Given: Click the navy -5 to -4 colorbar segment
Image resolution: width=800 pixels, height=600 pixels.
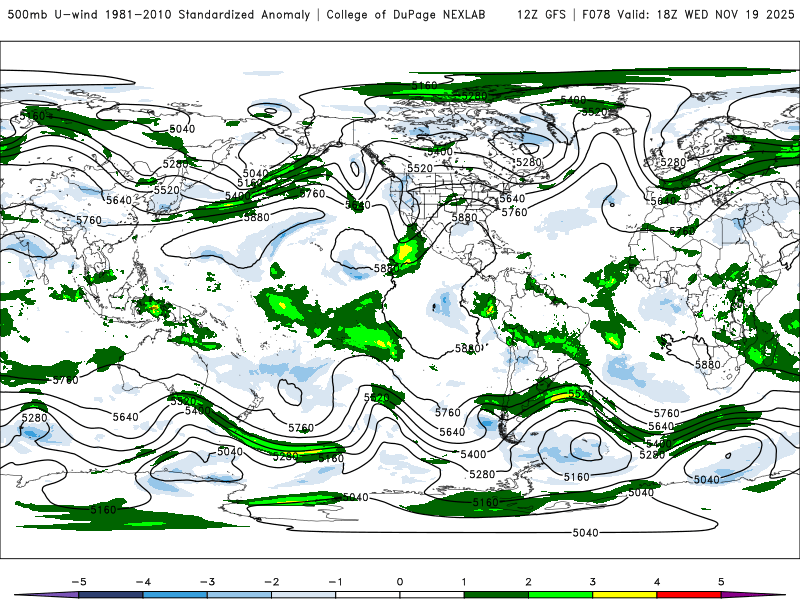Looking at the screenshot, I should pyautogui.click(x=111, y=595).
